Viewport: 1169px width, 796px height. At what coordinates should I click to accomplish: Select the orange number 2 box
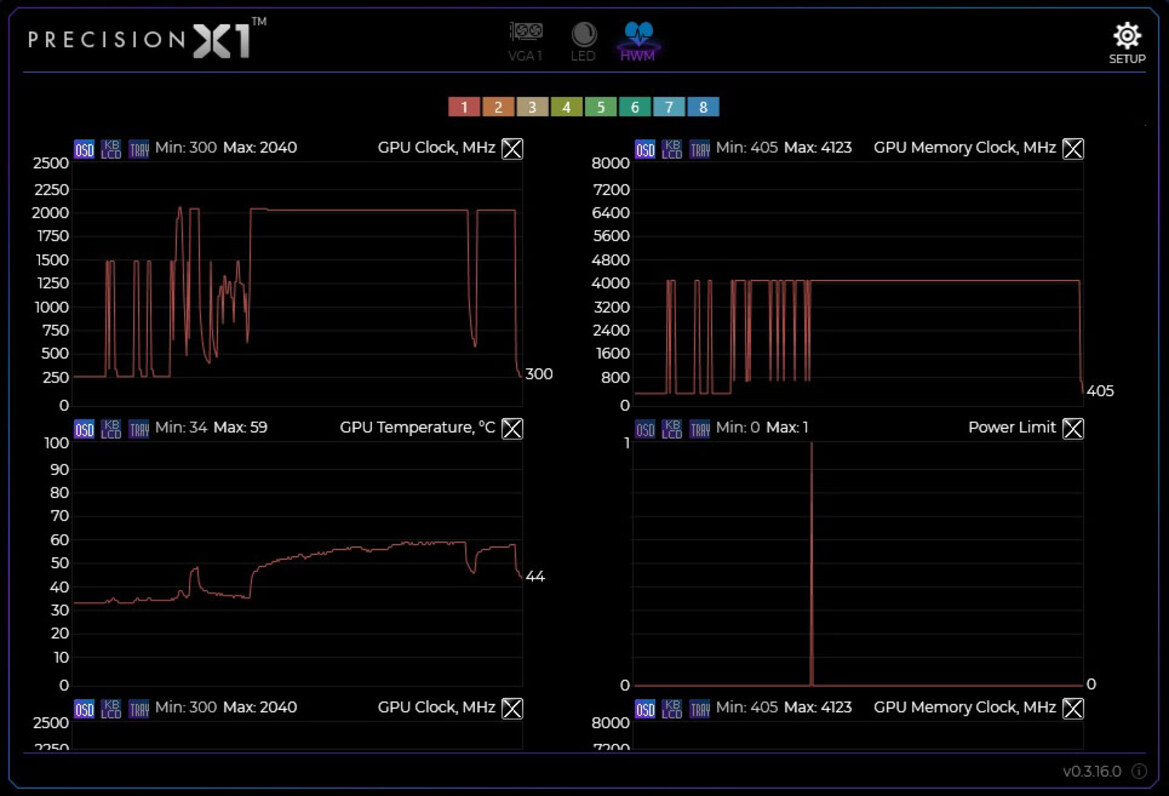[x=498, y=107]
